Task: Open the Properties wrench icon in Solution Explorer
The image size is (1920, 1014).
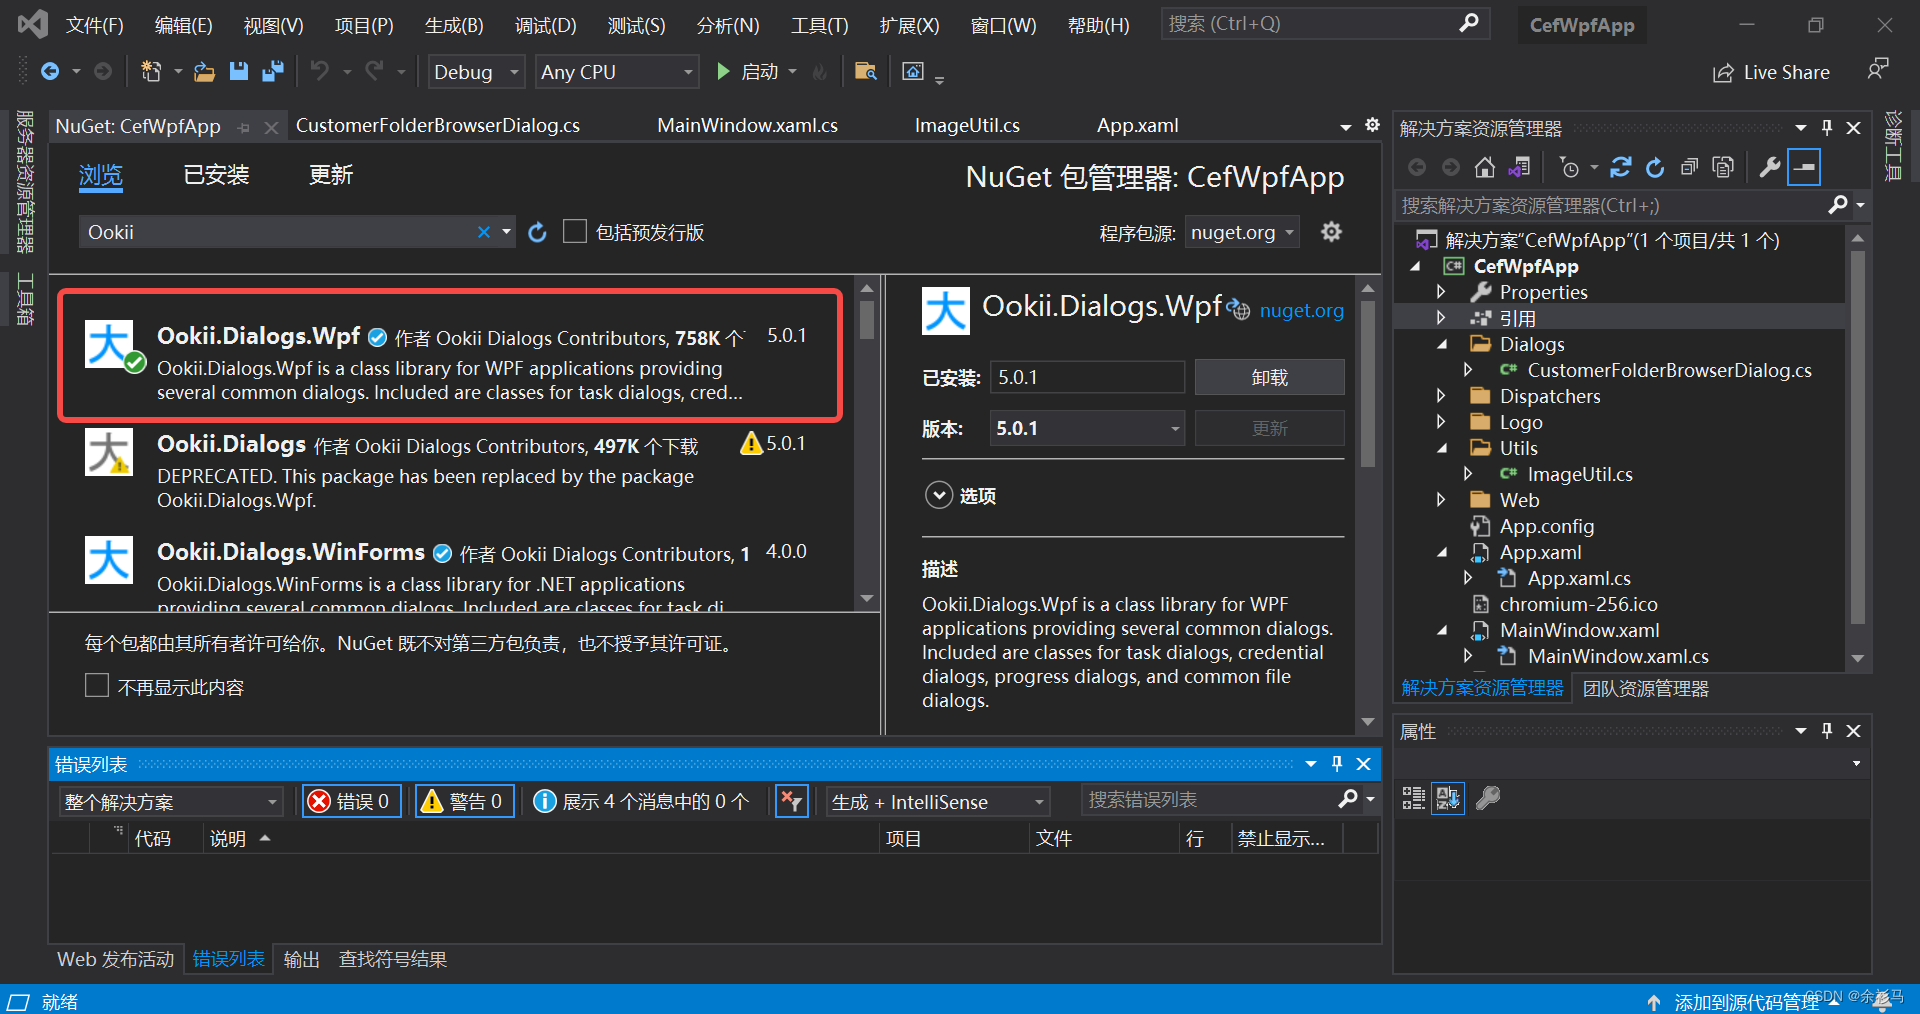Action: tap(1769, 167)
